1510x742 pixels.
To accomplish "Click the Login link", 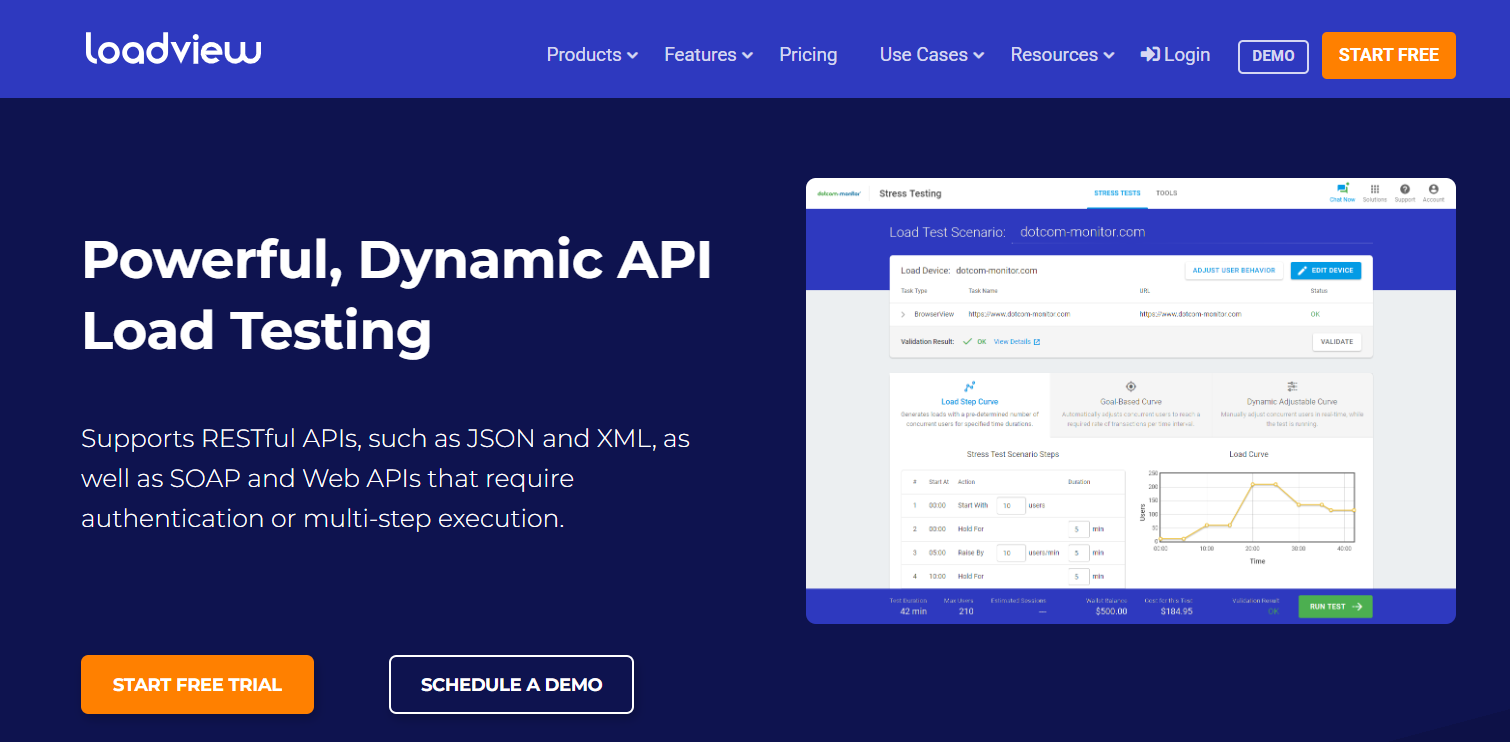I will (x=1175, y=55).
